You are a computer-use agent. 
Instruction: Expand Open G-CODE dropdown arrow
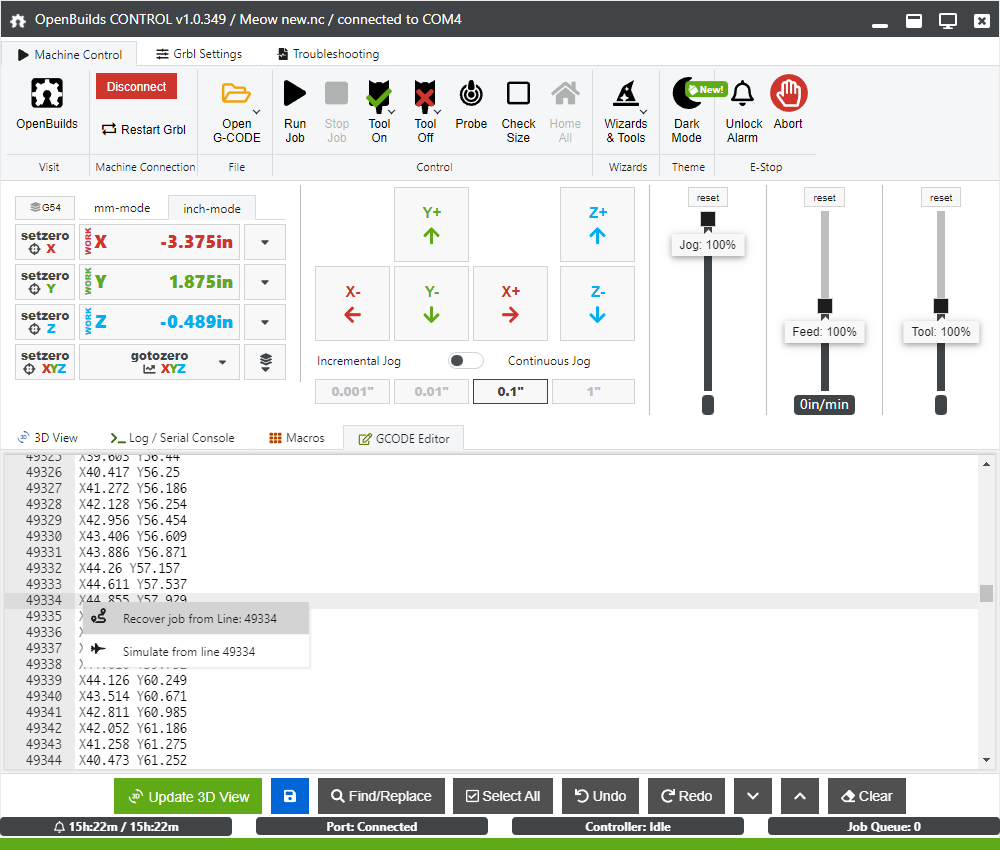point(256,112)
